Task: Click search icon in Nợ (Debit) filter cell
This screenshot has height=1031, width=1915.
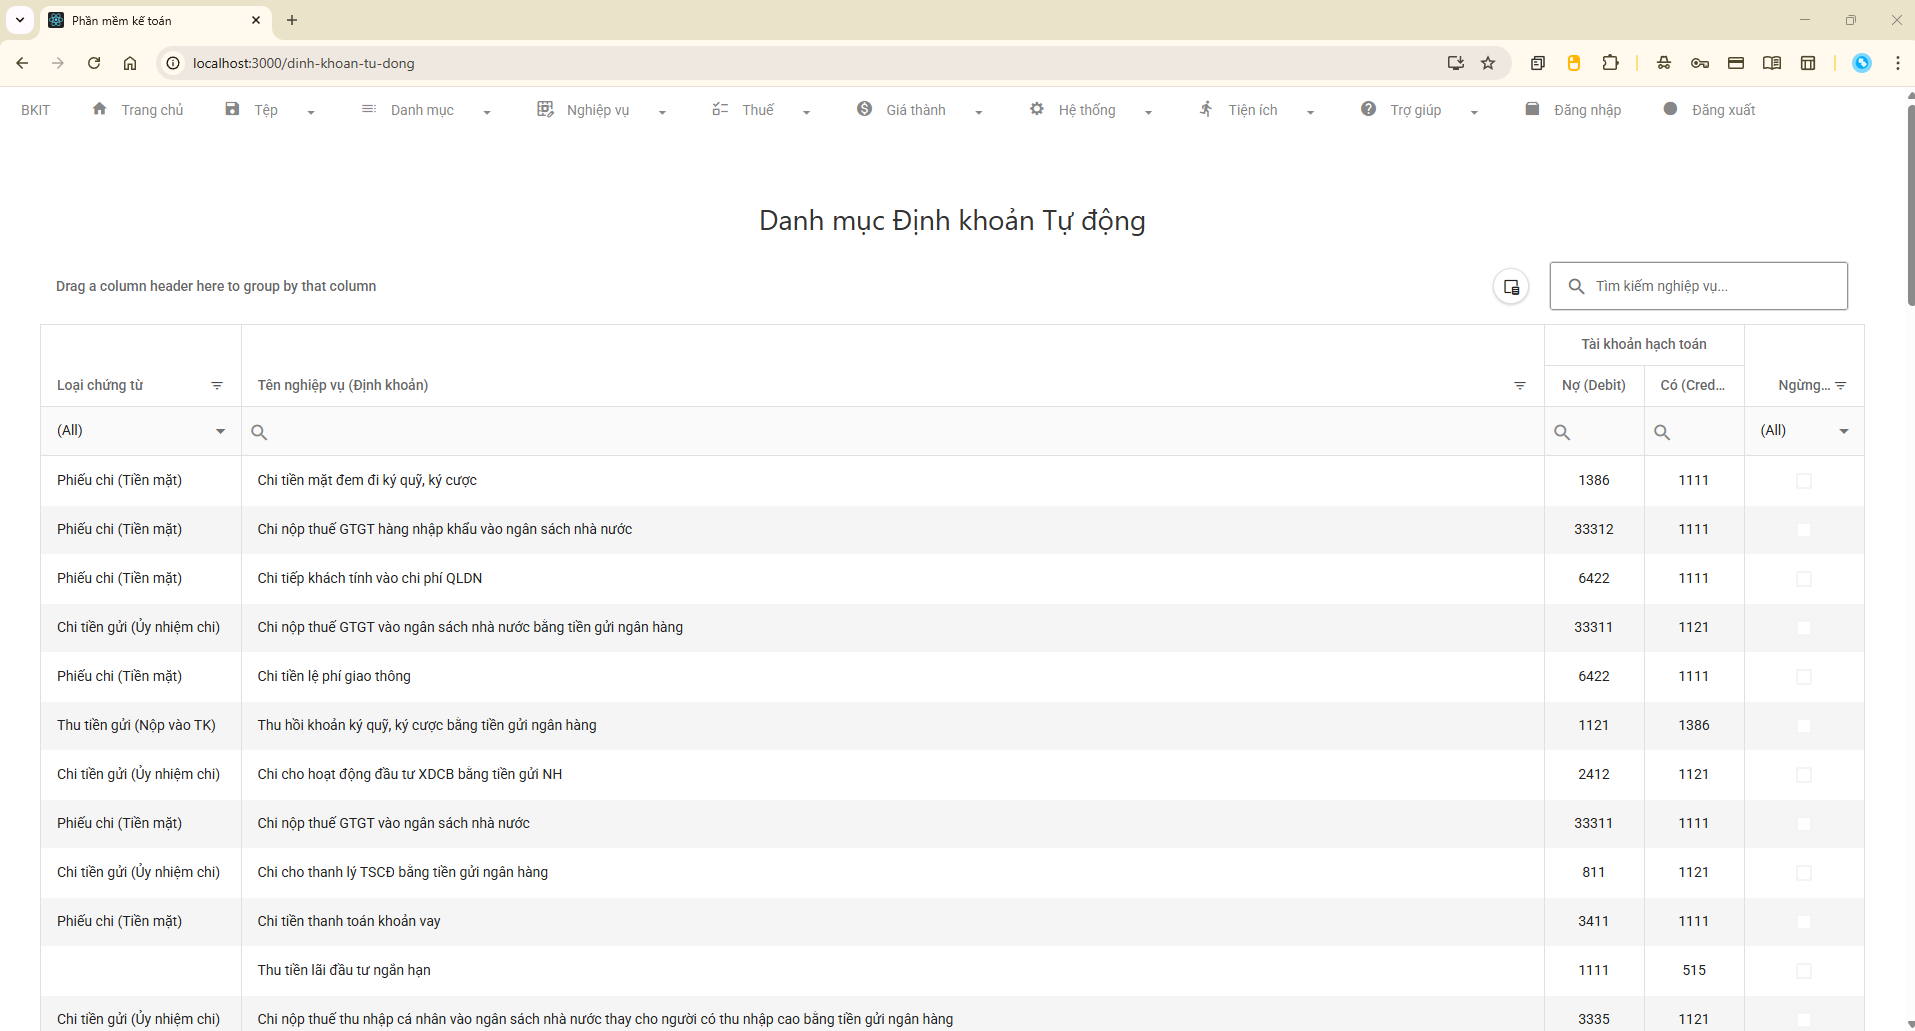Action: (x=1562, y=432)
